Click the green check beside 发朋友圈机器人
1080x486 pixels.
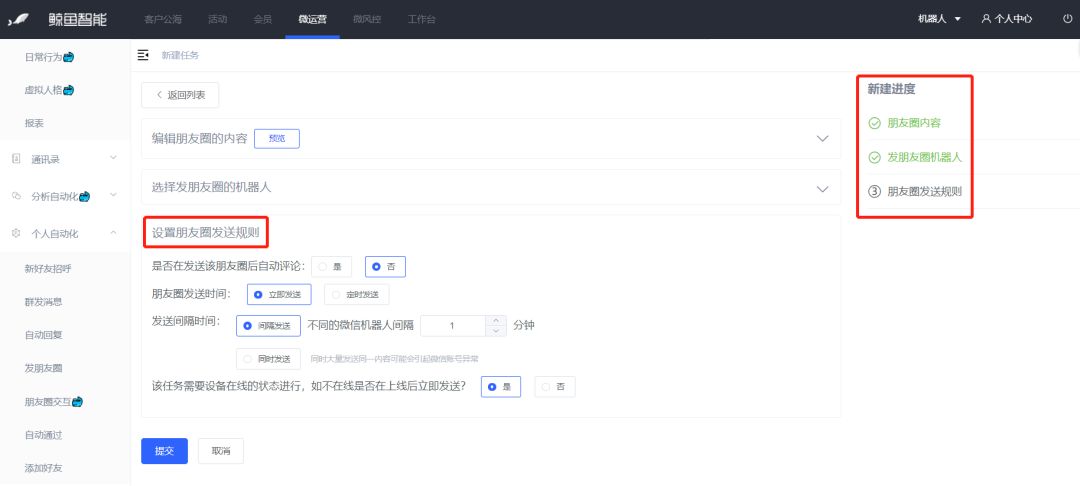875,158
